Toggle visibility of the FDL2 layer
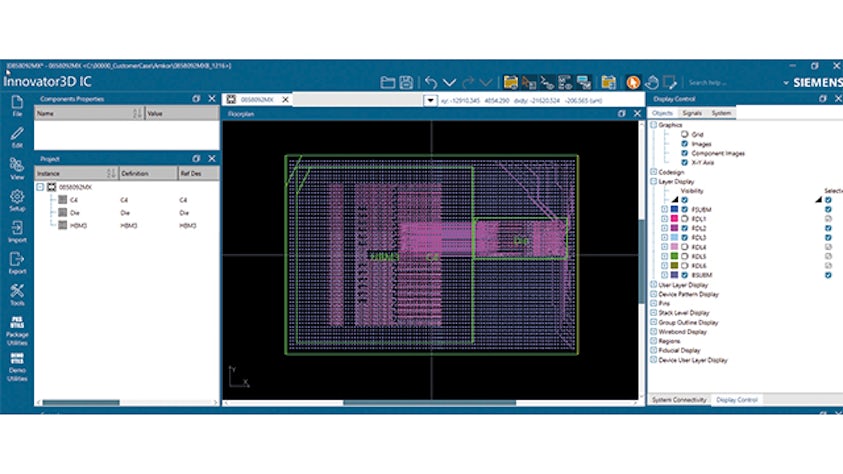The image size is (843, 474). click(685, 227)
